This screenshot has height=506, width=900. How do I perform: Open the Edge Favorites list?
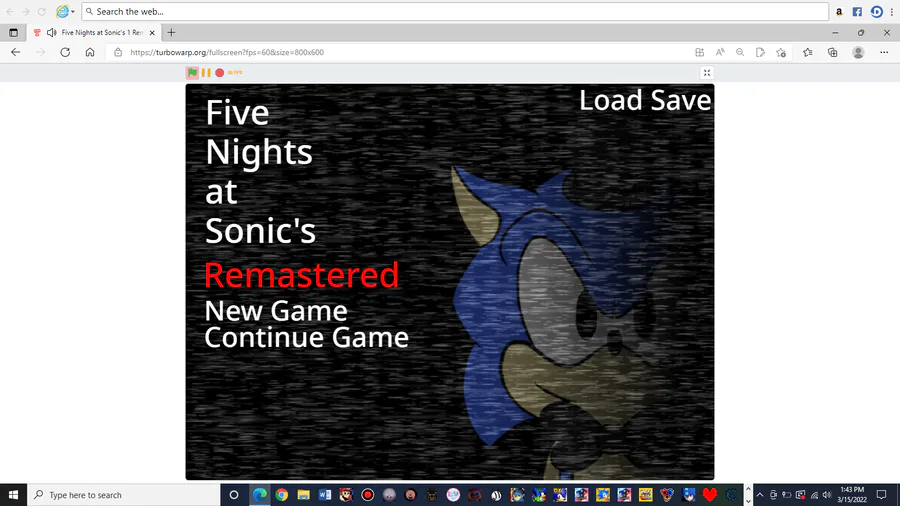click(808, 52)
